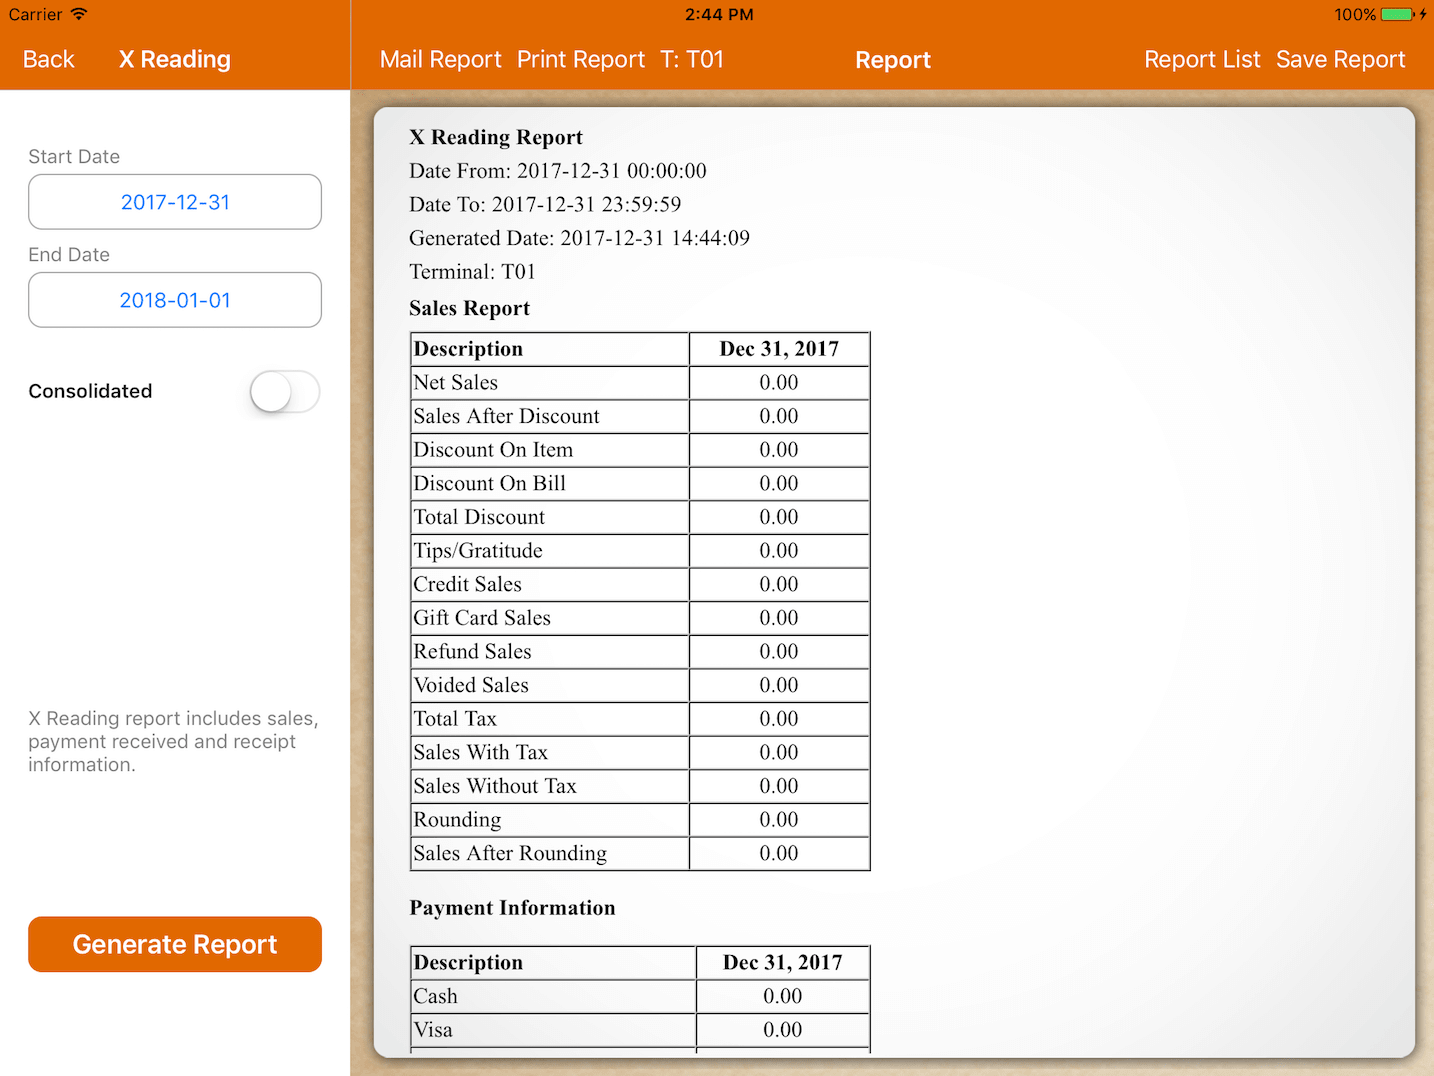The width and height of the screenshot is (1434, 1076).
Task: Open the Report List
Action: [x=1202, y=60]
